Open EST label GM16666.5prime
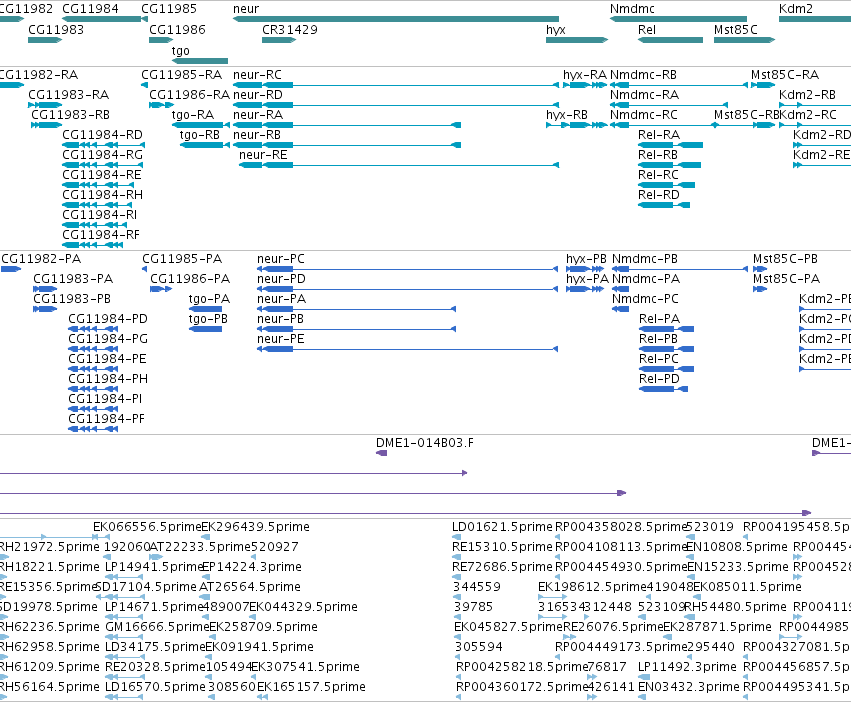 157,627
